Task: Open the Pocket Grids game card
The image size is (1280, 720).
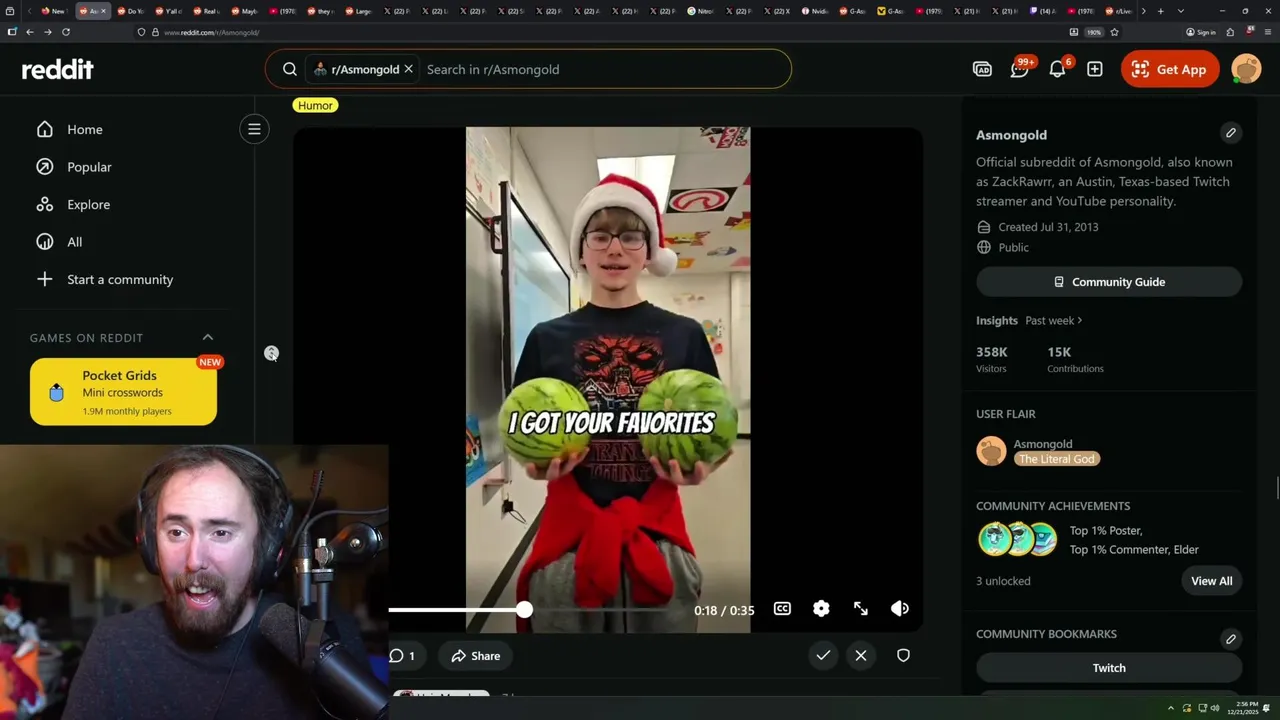Action: click(123, 392)
